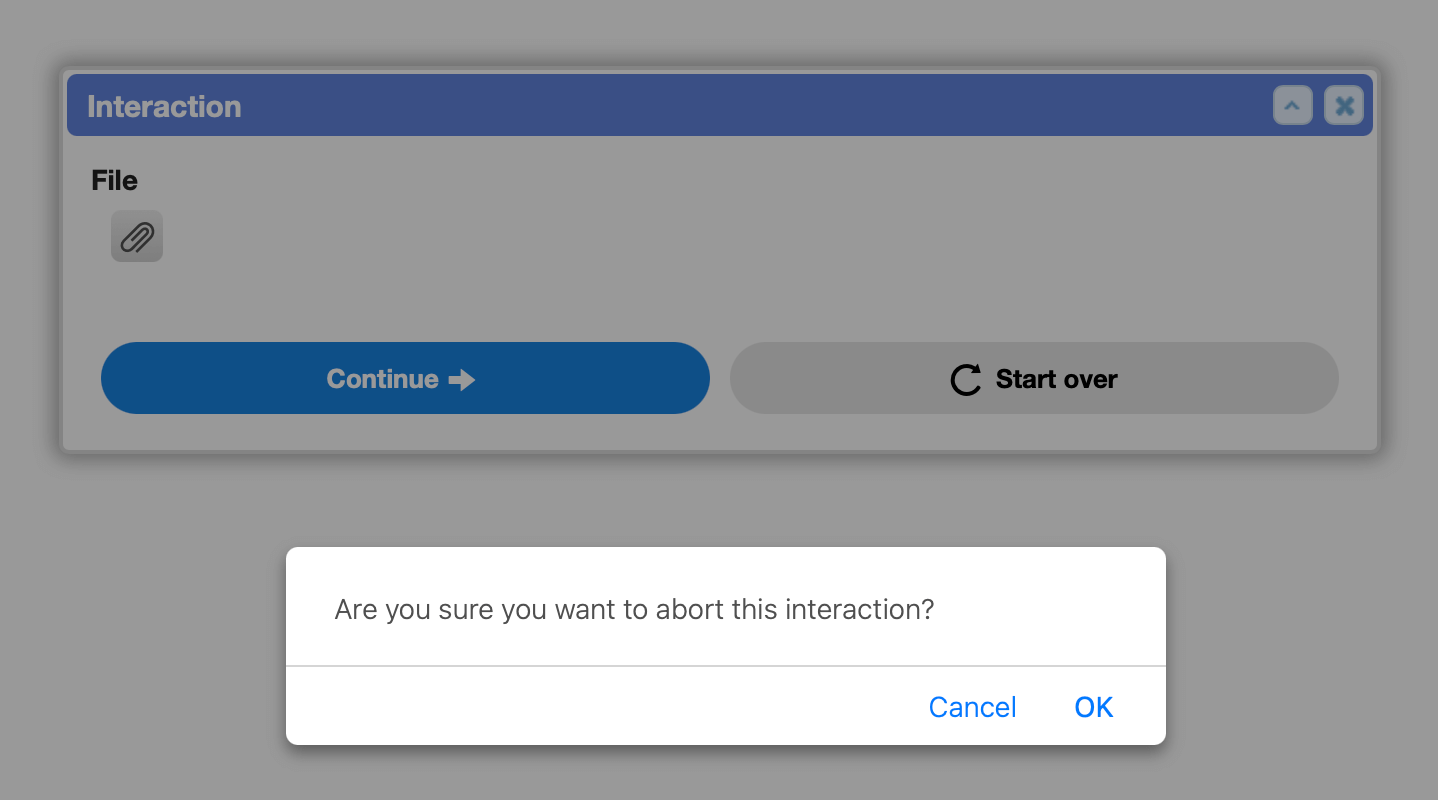Click the Start over label text
Viewport: 1438px width, 800px height.
1057,379
